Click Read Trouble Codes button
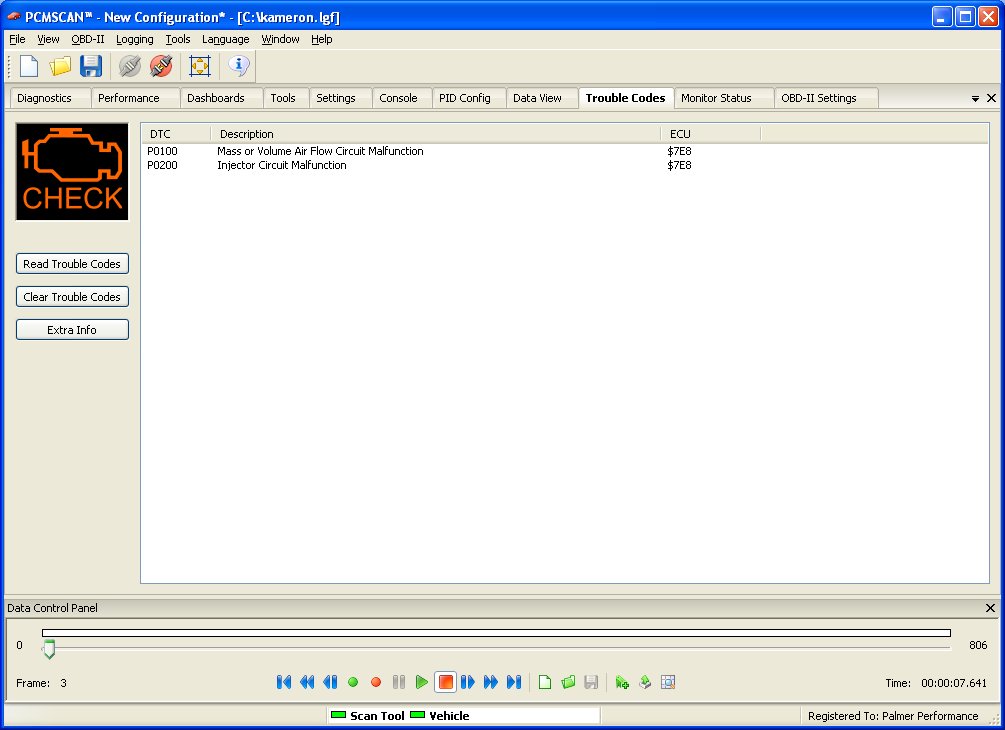This screenshot has width=1005, height=730. (72, 264)
